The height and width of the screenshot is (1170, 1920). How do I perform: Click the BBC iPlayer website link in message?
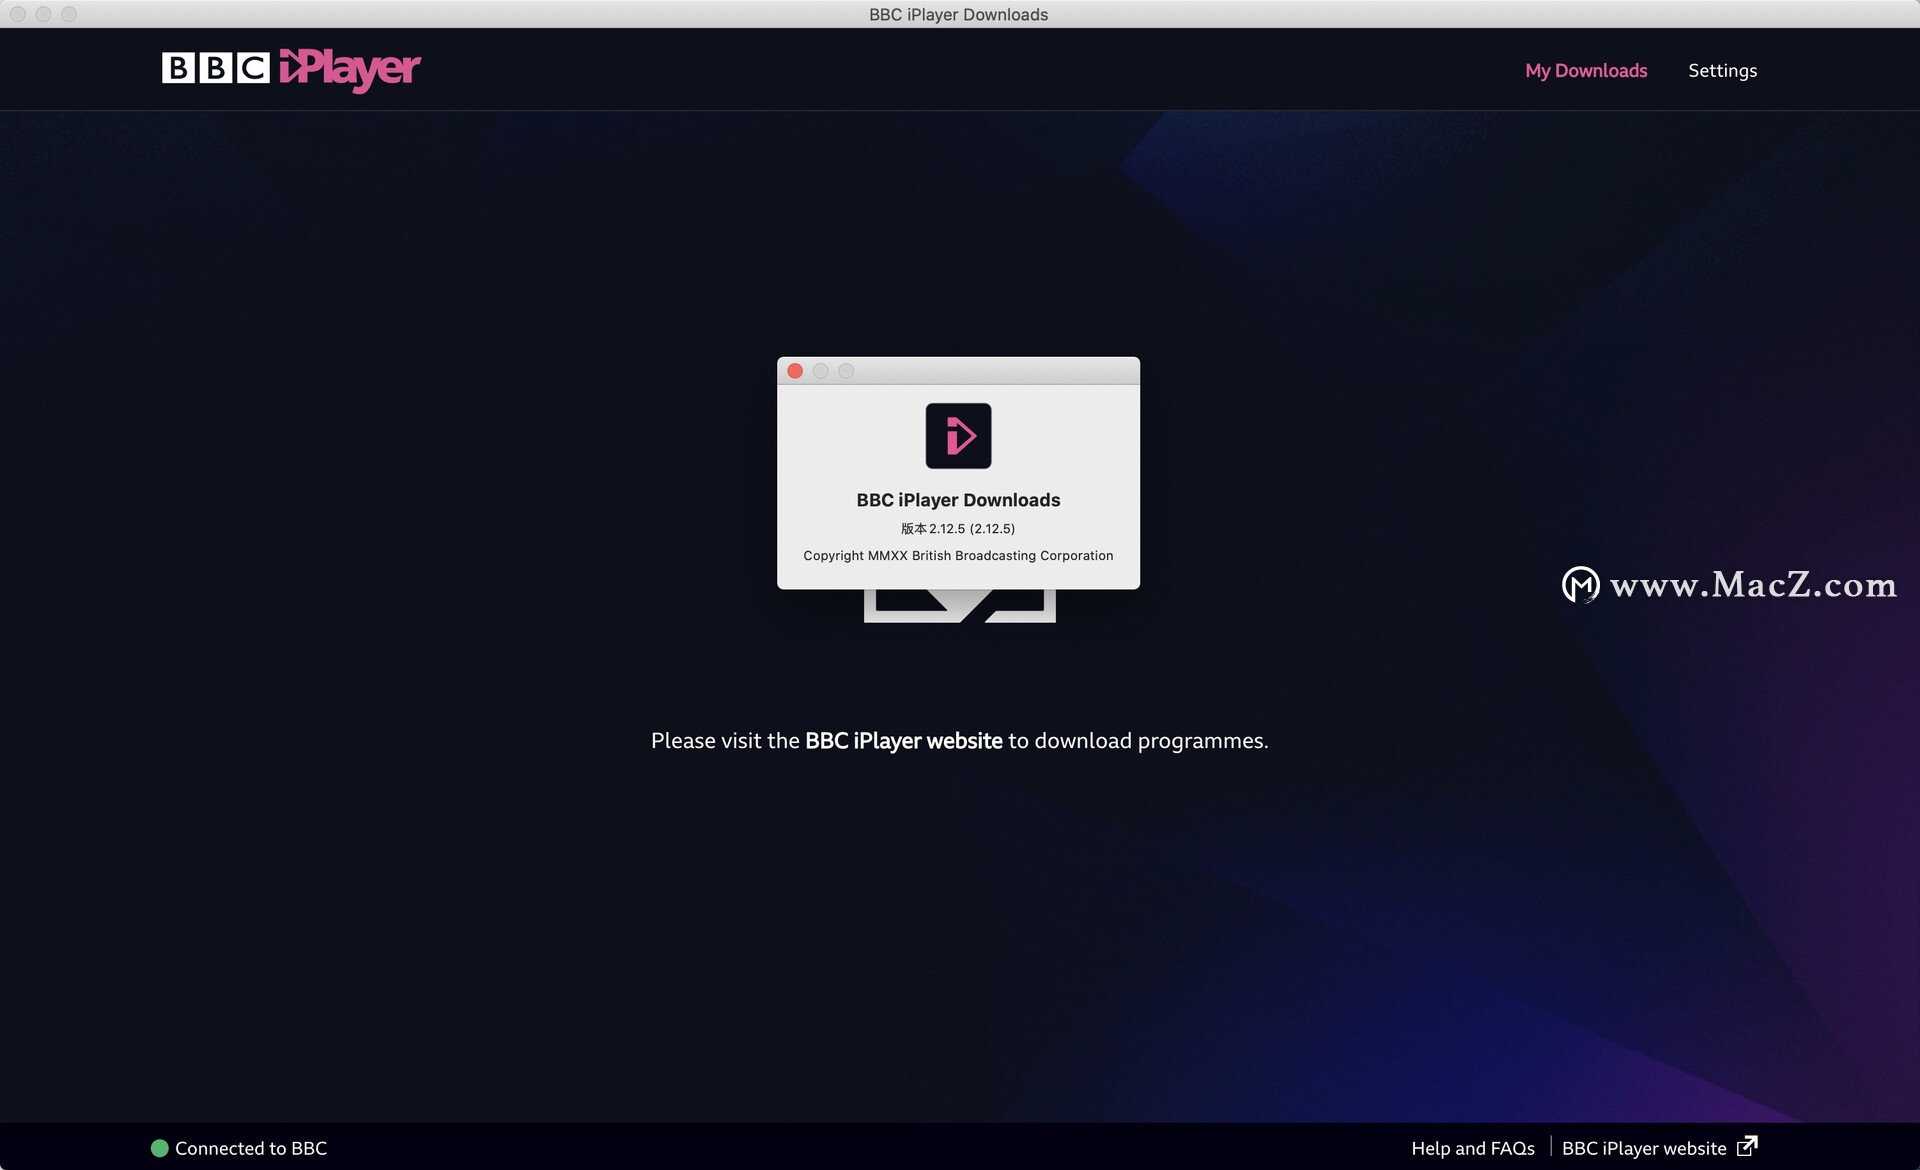coord(903,741)
